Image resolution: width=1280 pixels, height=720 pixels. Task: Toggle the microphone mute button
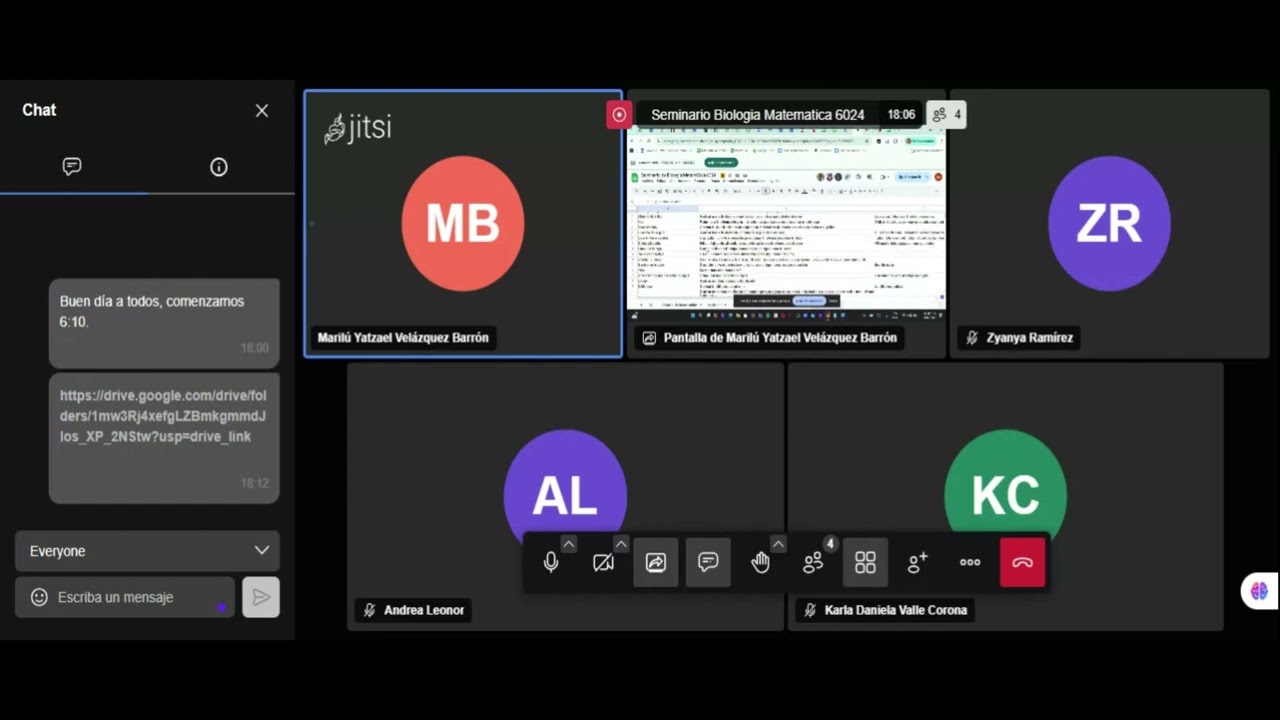click(x=551, y=562)
